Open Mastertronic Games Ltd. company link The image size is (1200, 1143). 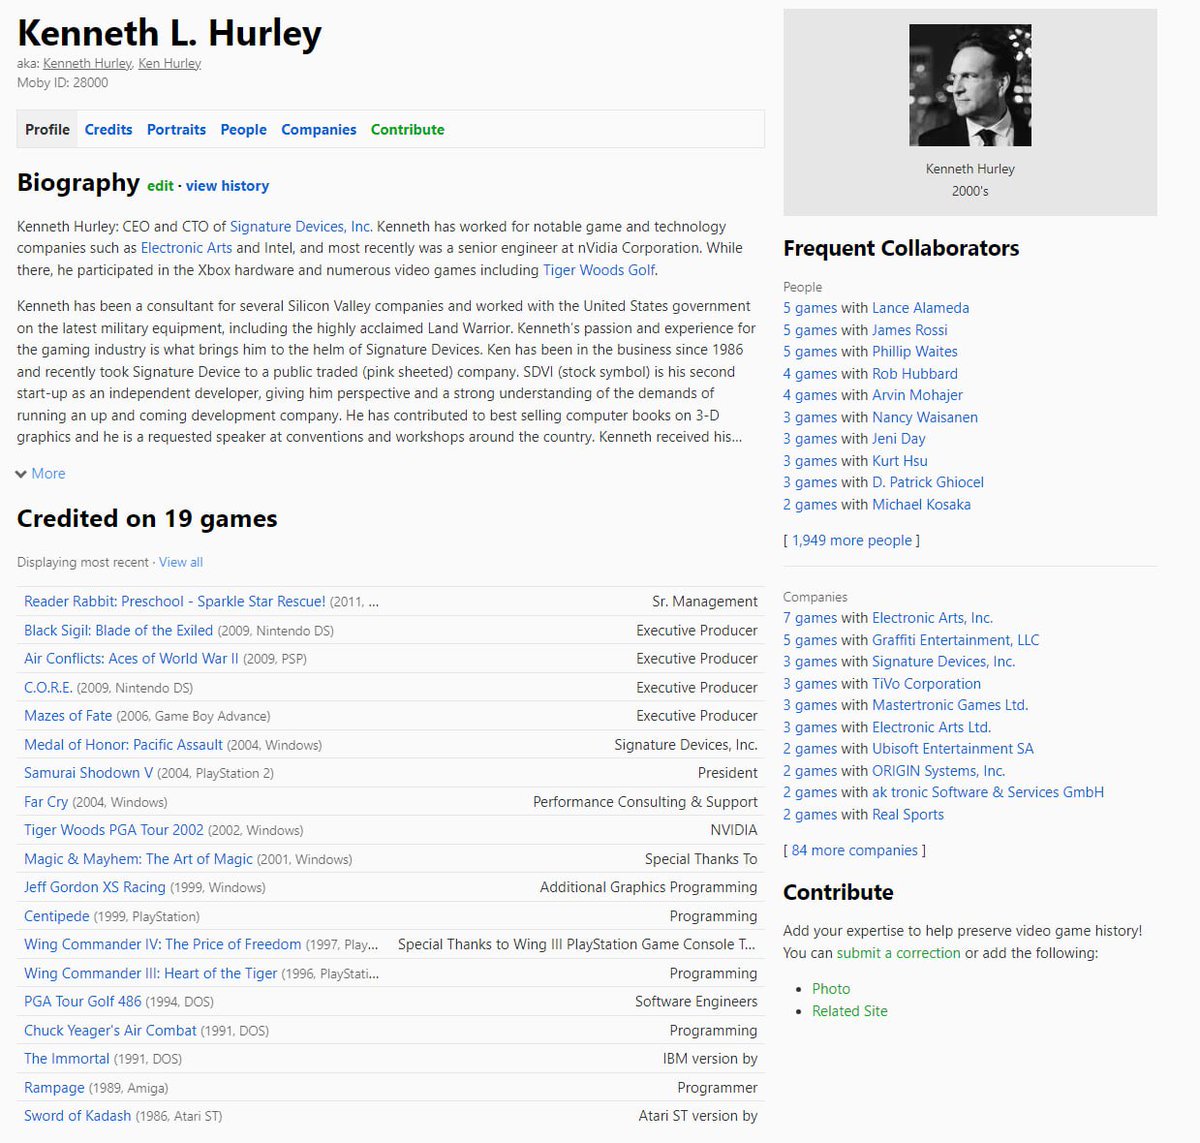pos(950,705)
